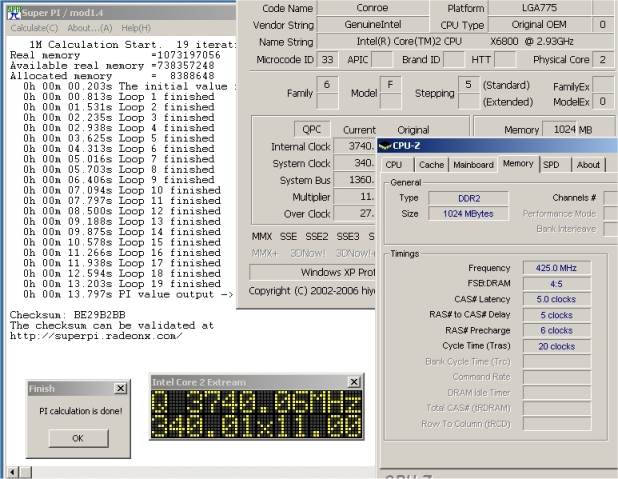The width and height of the screenshot is (618, 479).
Task: Click the 'Loop 10 finished' line
Action: click(122, 190)
